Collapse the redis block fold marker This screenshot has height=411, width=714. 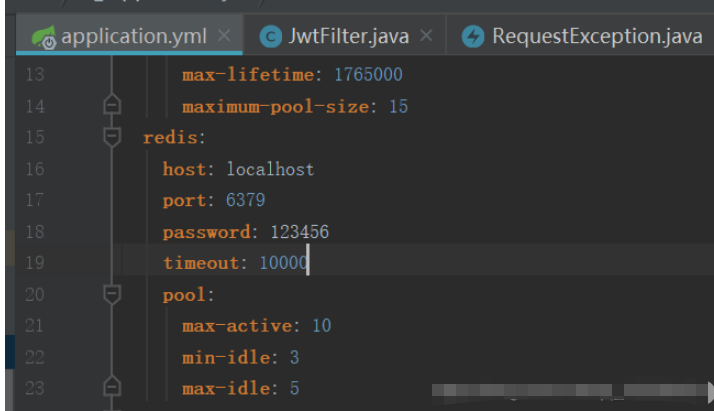tap(112, 137)
